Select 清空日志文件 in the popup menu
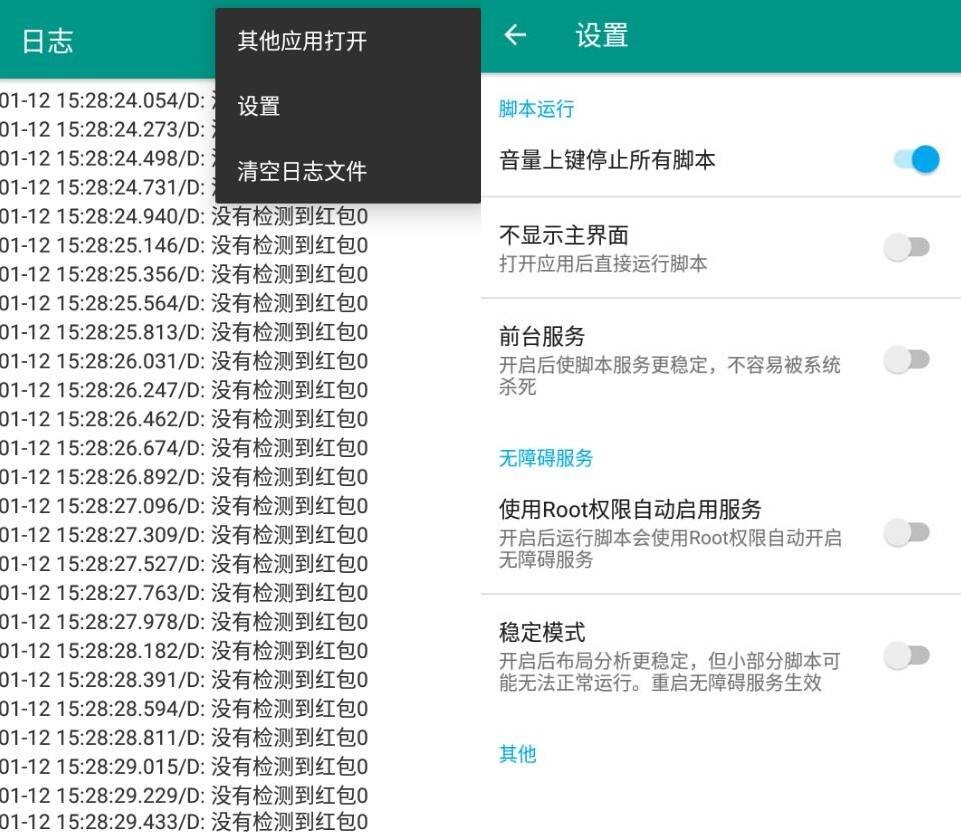This screenshot has height=834, width=961. (302, 171)
